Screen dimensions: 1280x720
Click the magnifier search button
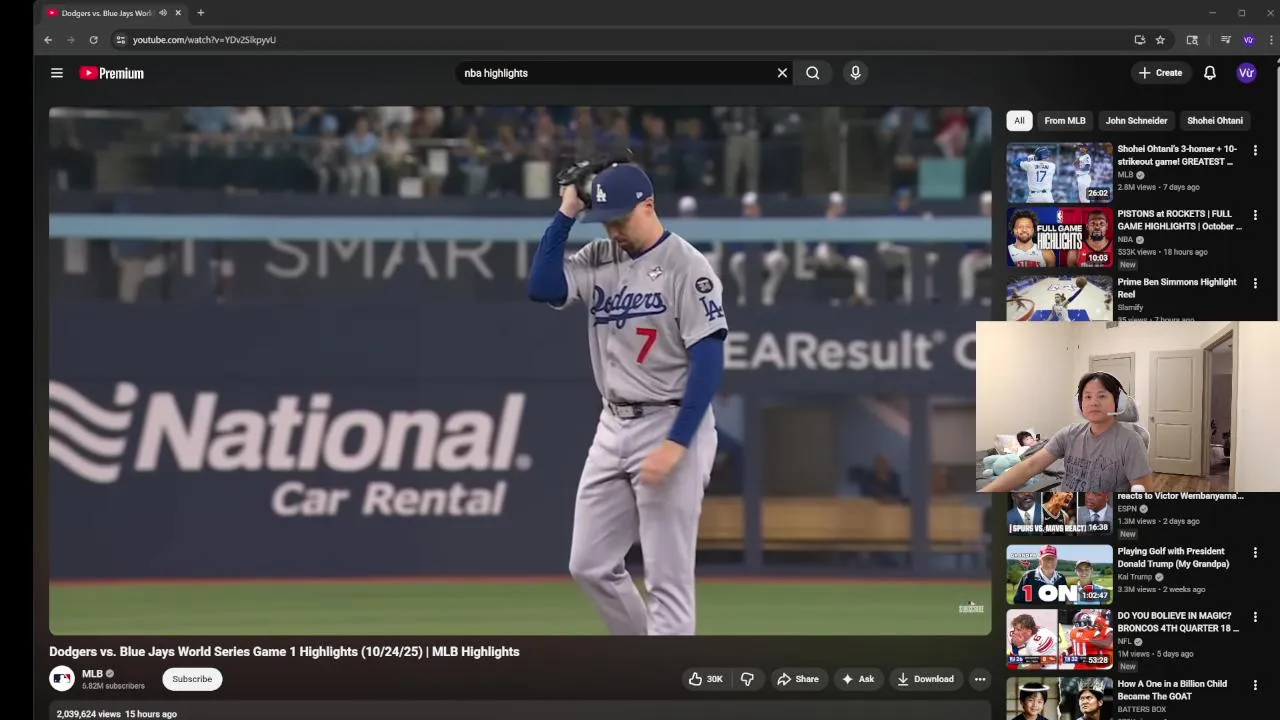813,73
